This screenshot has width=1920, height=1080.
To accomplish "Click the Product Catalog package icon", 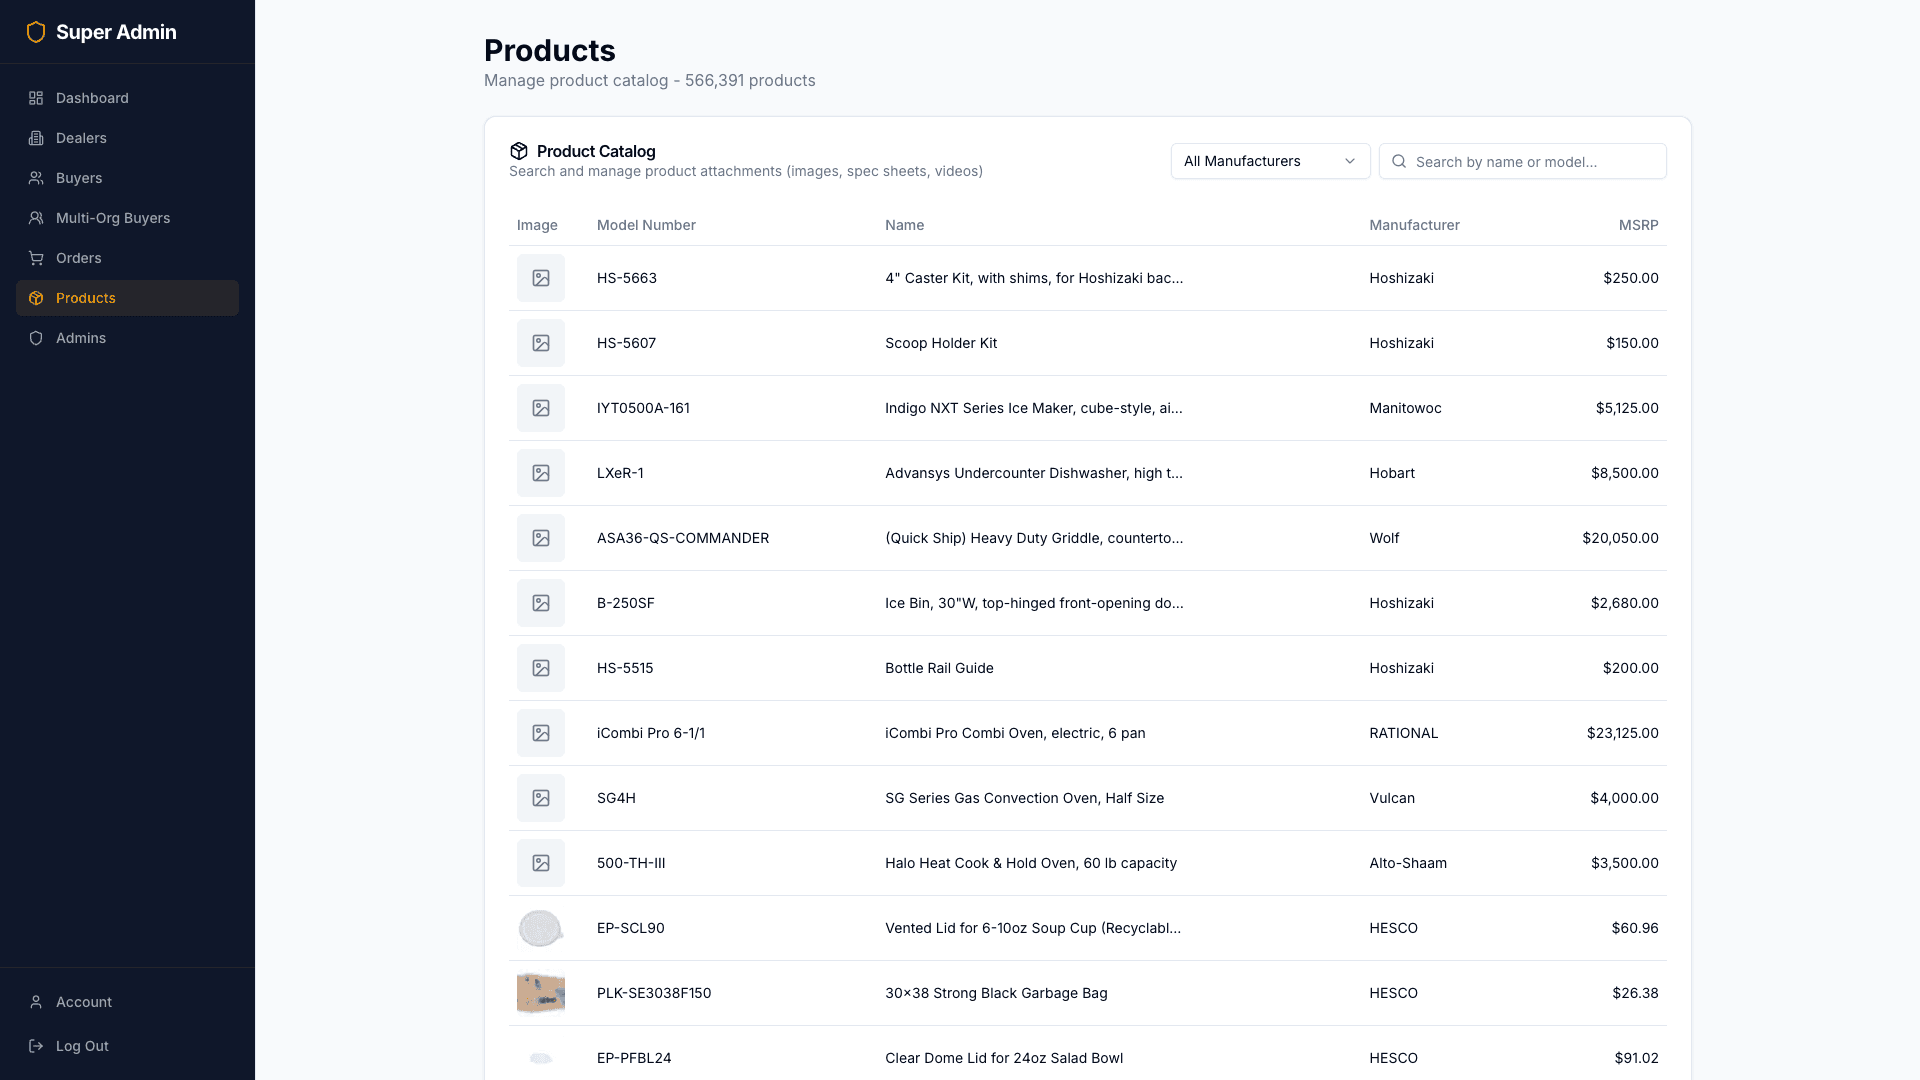I will click(519, 151).
